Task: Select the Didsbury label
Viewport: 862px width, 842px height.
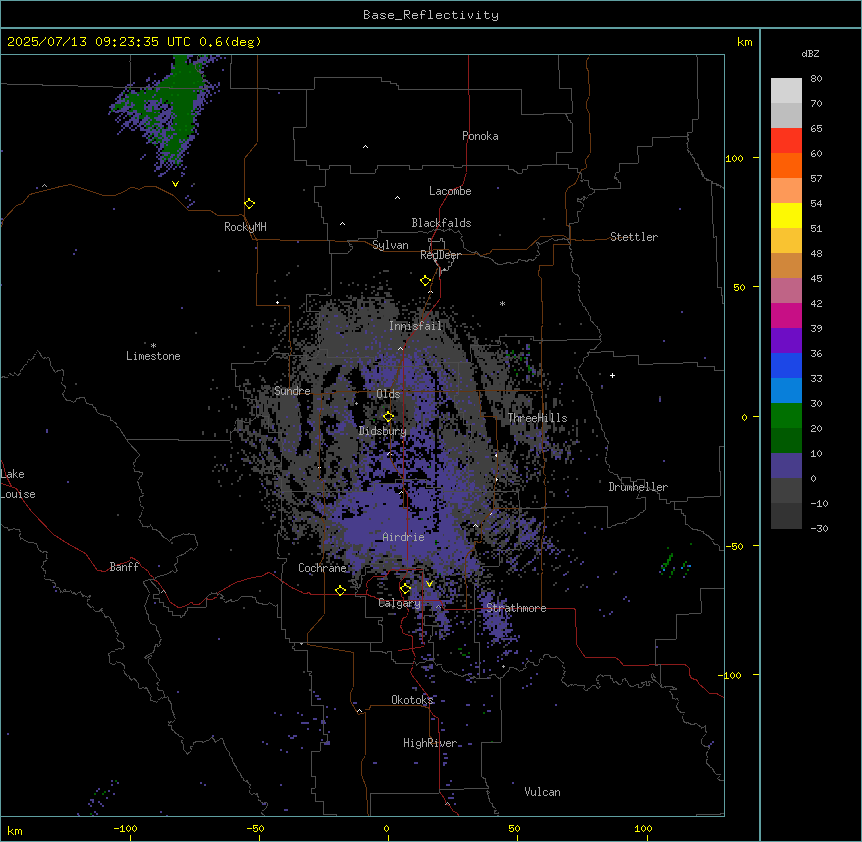Action: point(383,431)
